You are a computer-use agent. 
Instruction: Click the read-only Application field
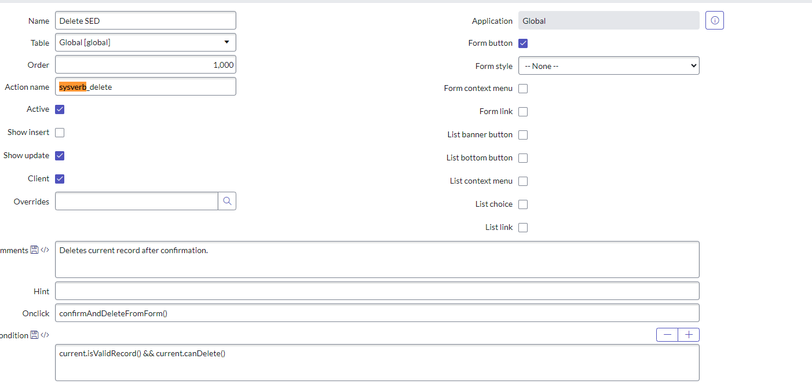pos(609,21)
